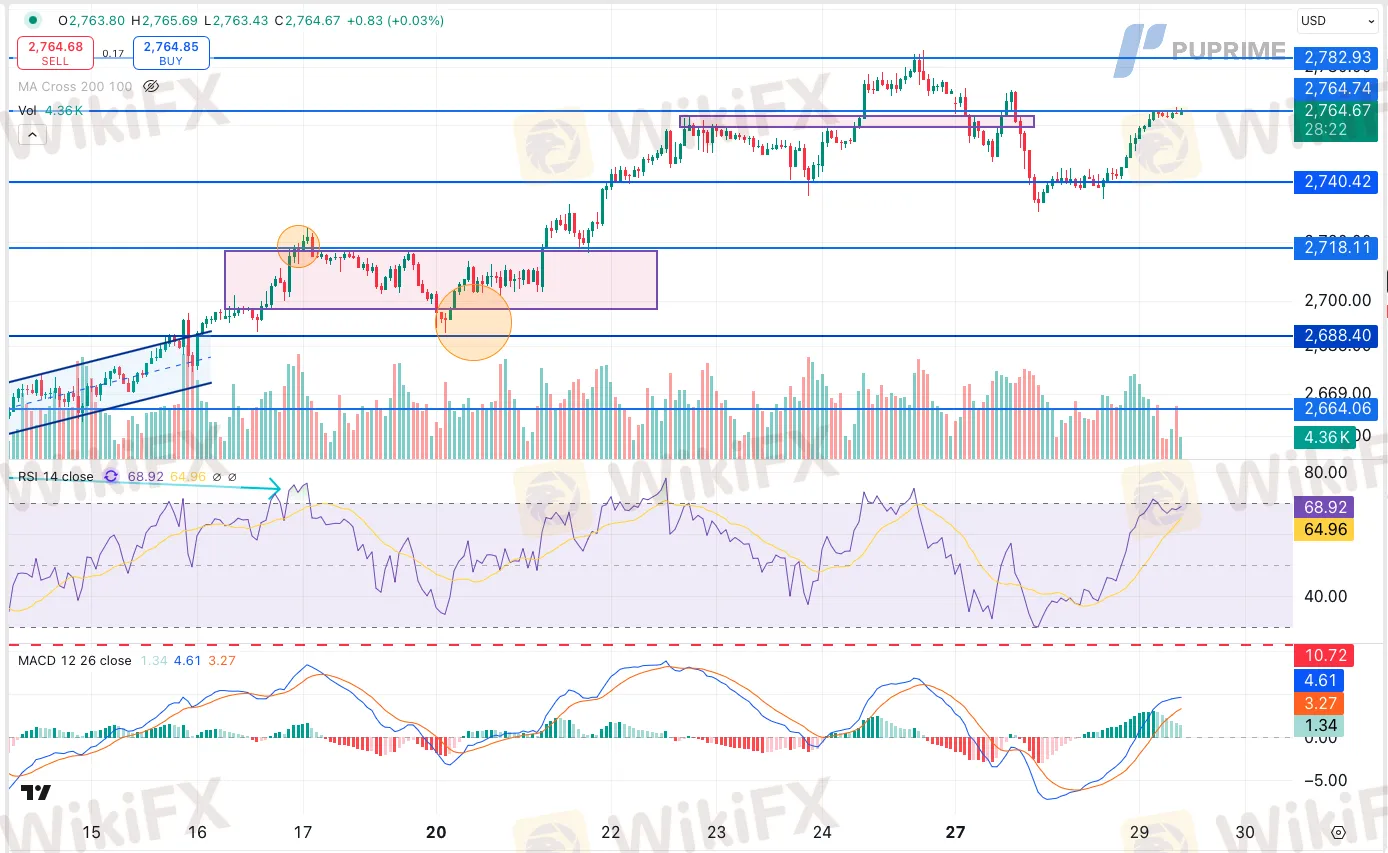Click the RSI refresh cycle icon
Screen dimensions: 1388x853
click(x=111, y=477)
